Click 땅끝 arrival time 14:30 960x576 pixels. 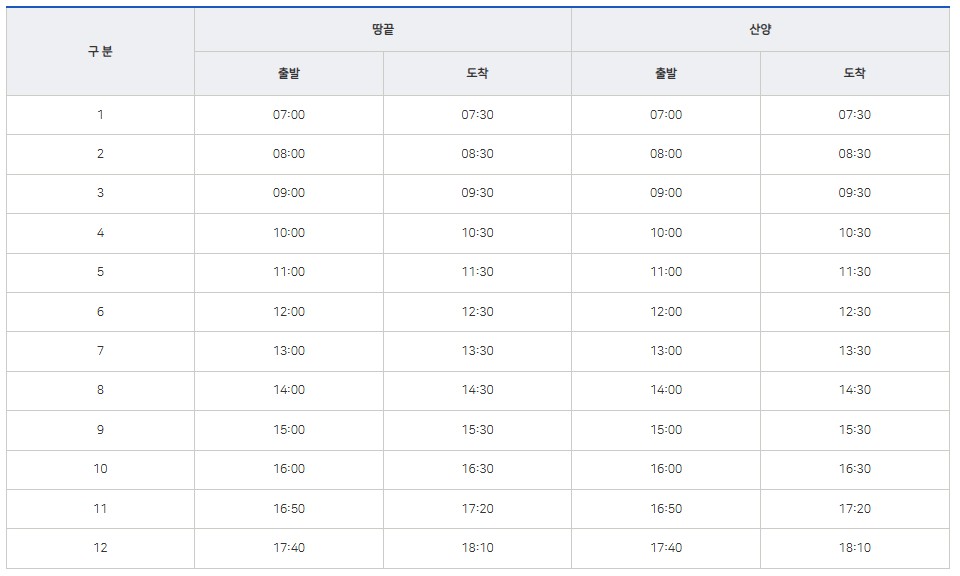[x=478, y=391]
